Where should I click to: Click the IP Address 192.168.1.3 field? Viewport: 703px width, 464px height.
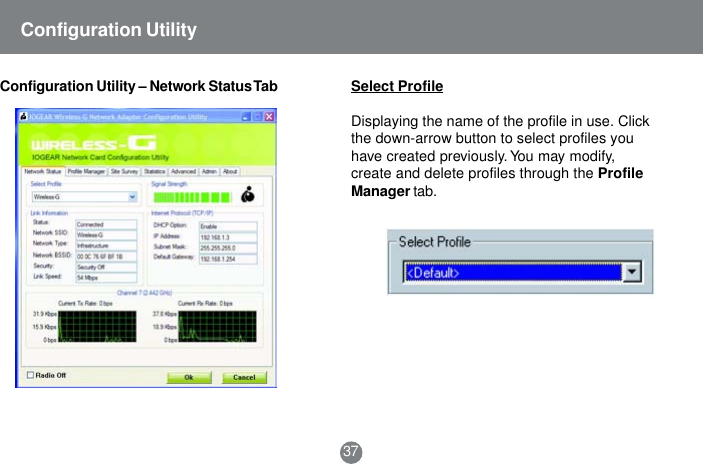click(228, 237)
